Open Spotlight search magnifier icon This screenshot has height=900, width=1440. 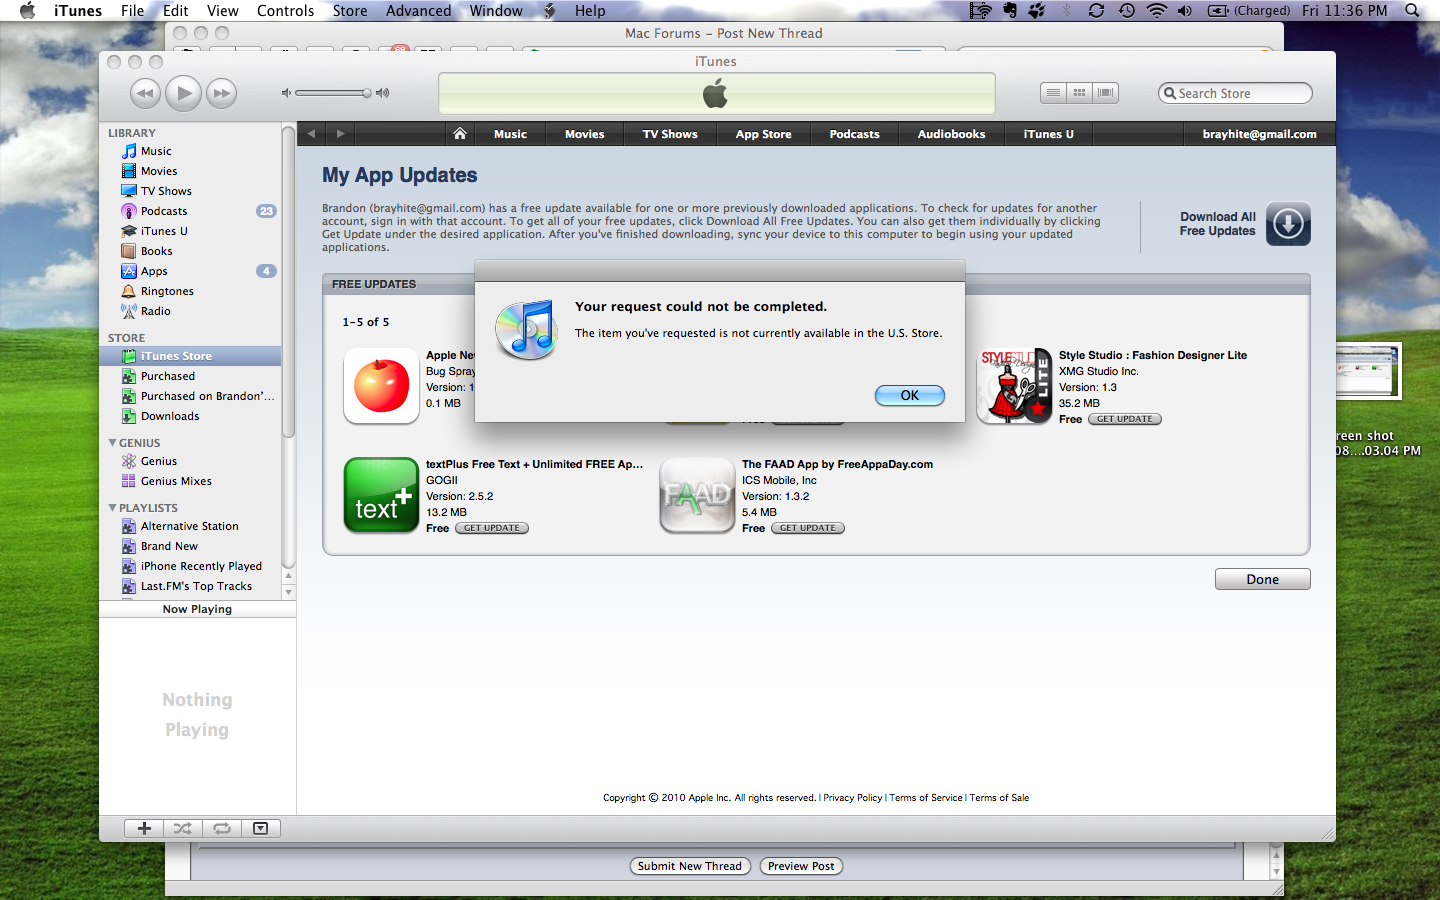(1412, 11)
